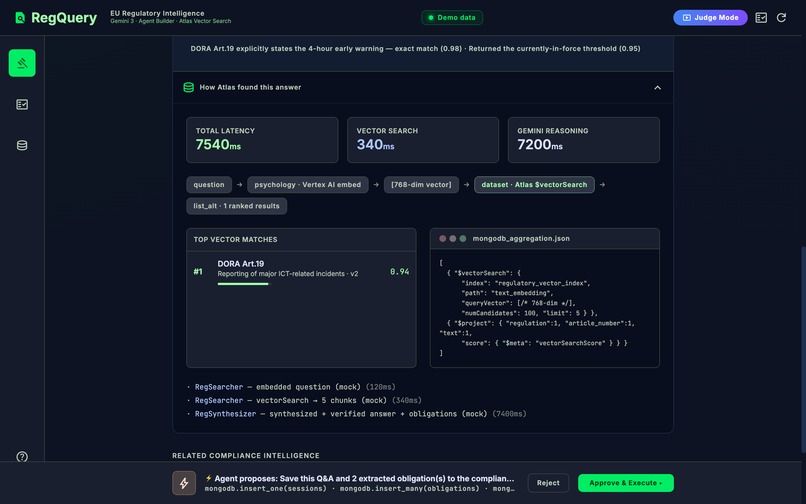
Task: Open the gavel regulatory query sidebar icon
Action: pyautogui.click(x=22, y=63)
